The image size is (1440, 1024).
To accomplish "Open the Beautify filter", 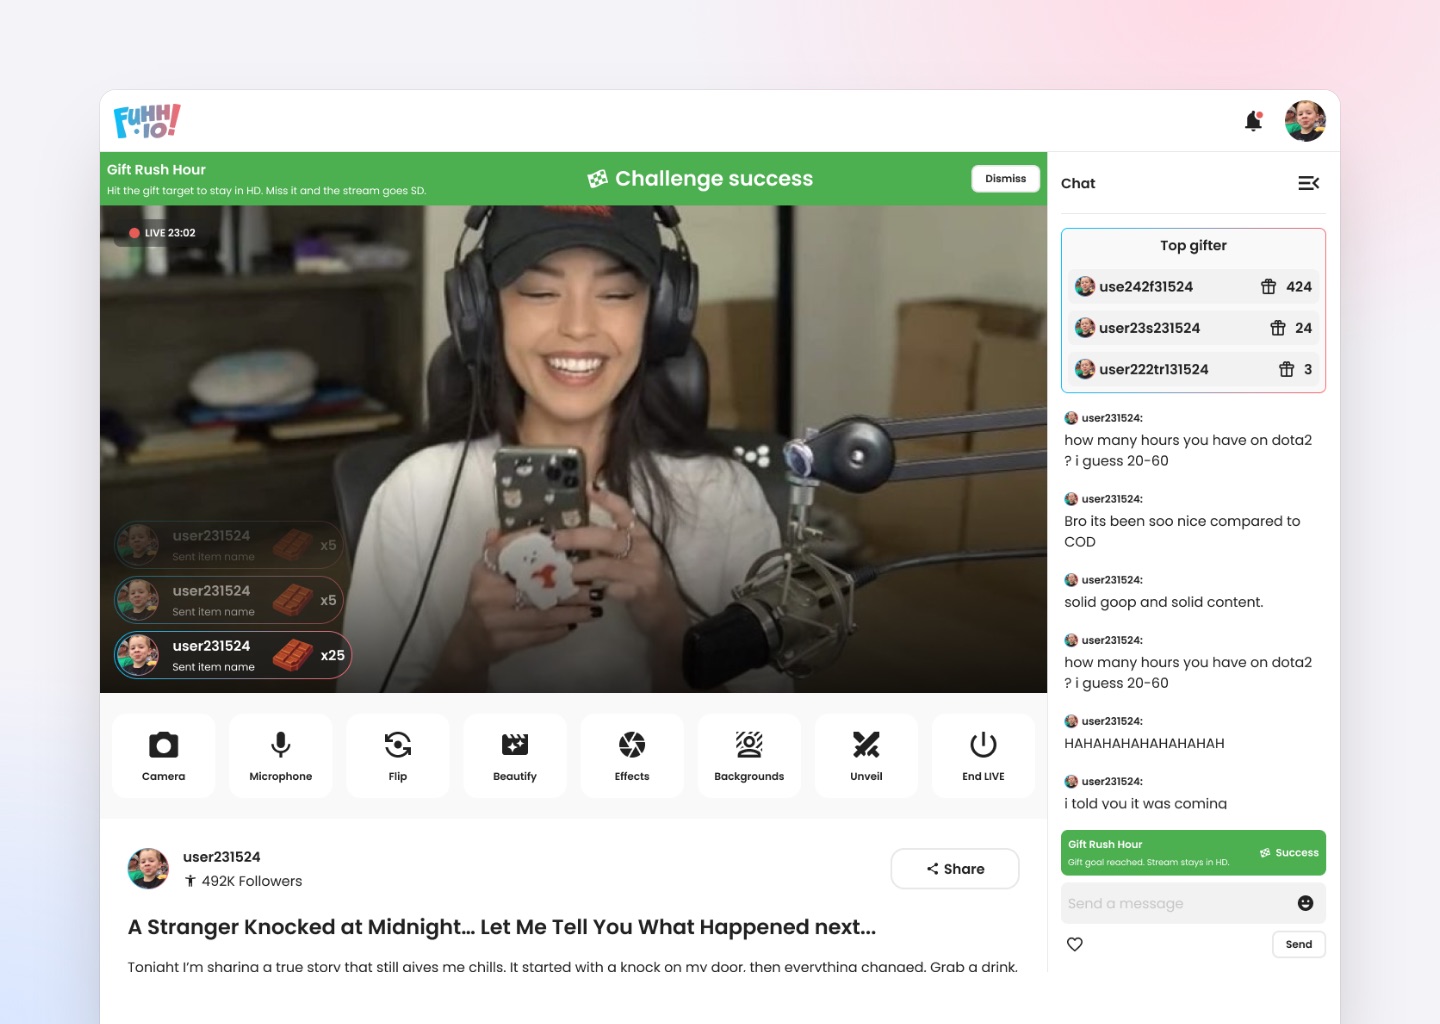I will [x=515, y=755].
